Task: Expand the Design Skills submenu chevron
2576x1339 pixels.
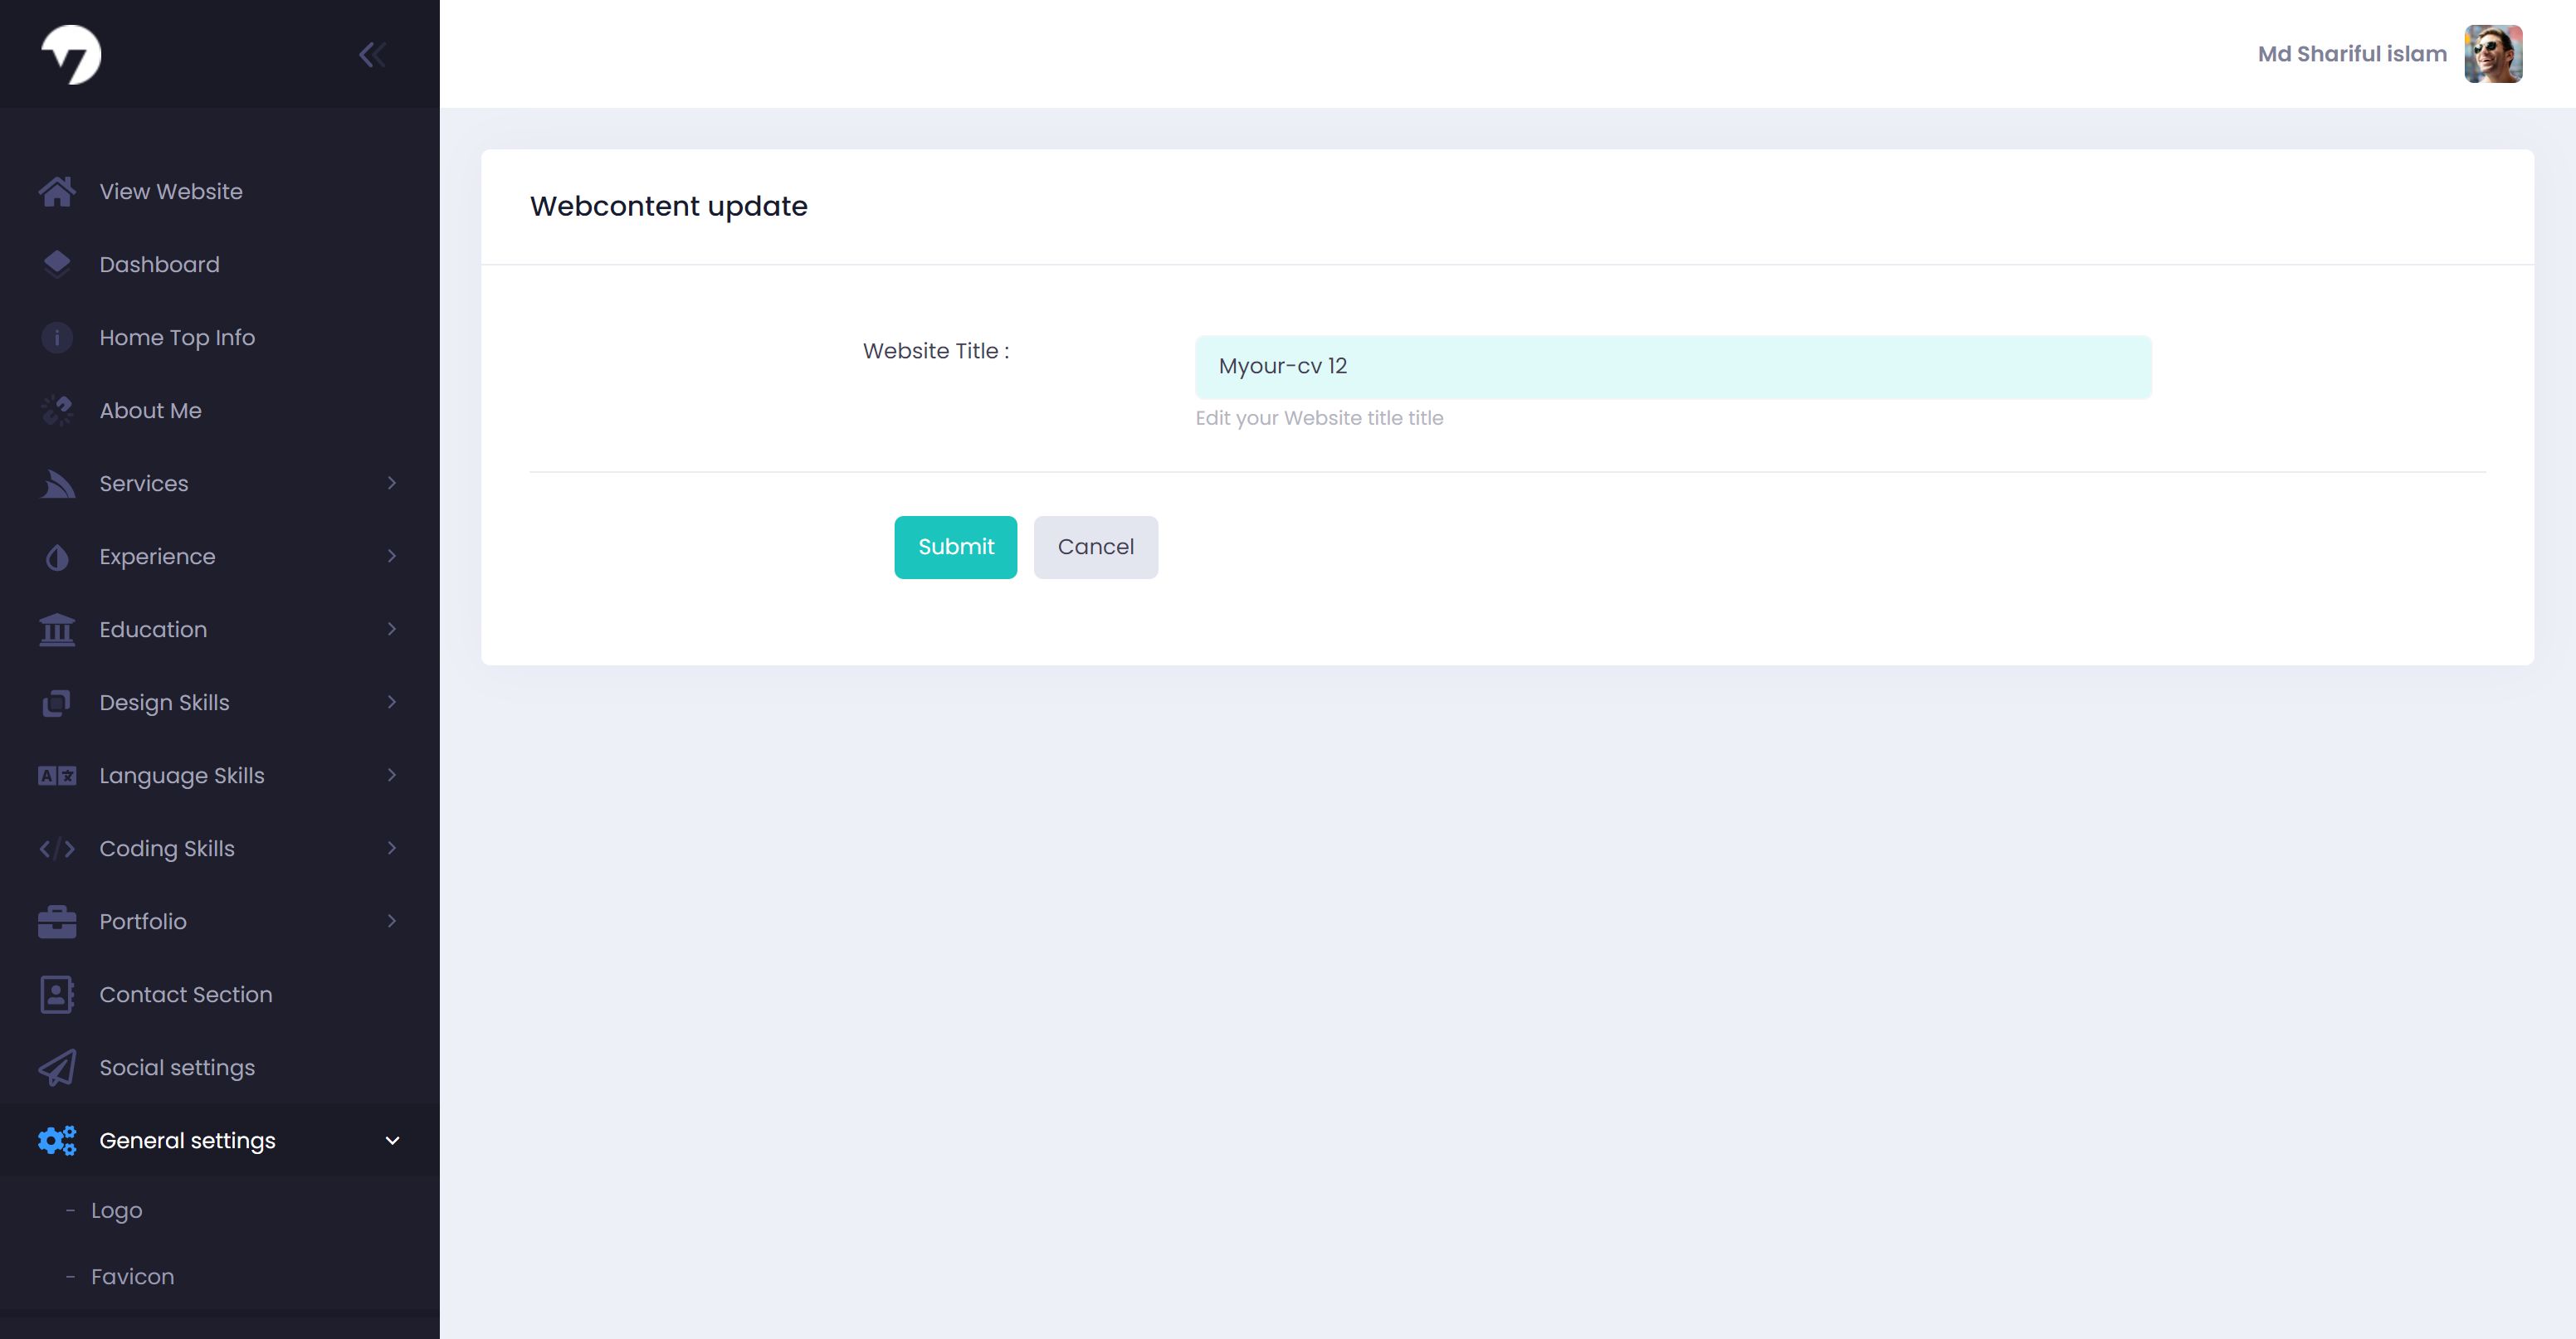Action: [x=392, y=703]
